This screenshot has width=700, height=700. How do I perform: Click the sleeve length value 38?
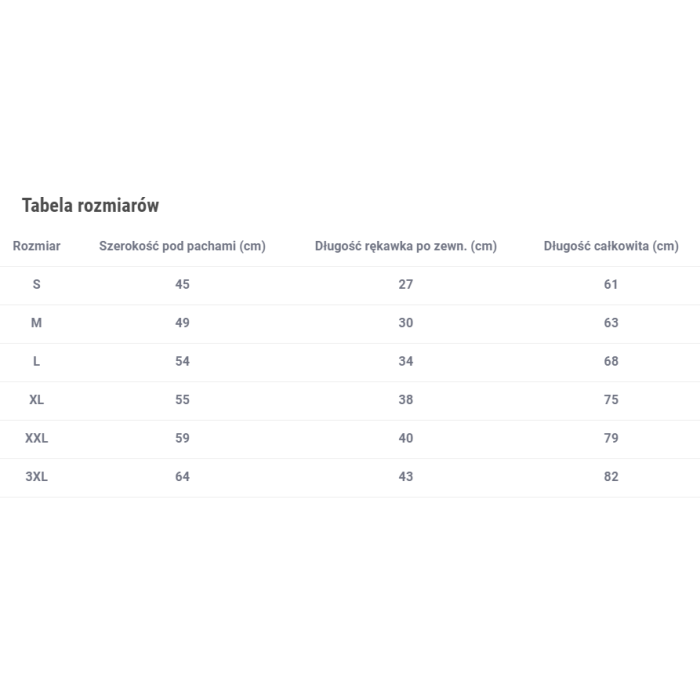tap(405, 399)
